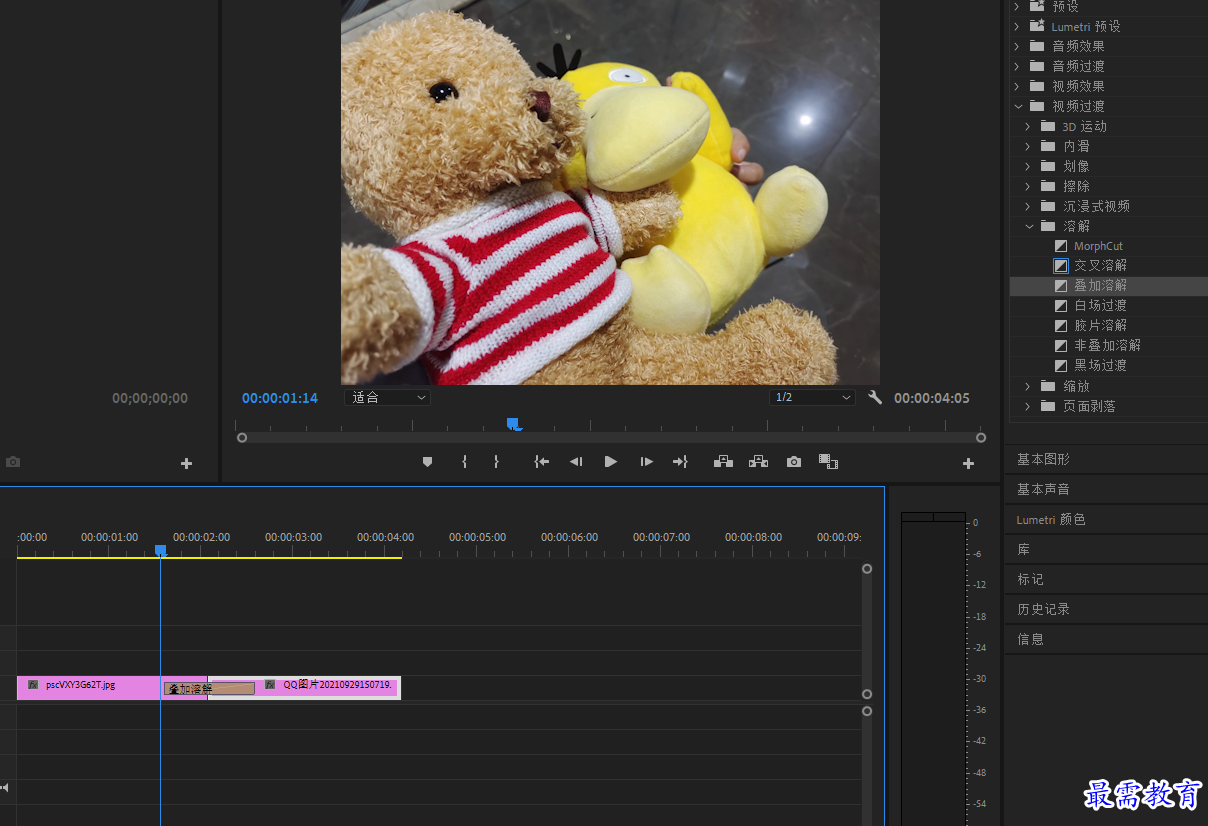Expand 沉浸式视频 folder
Viewport: 1208px width, 826px height.
(1029, 206)
